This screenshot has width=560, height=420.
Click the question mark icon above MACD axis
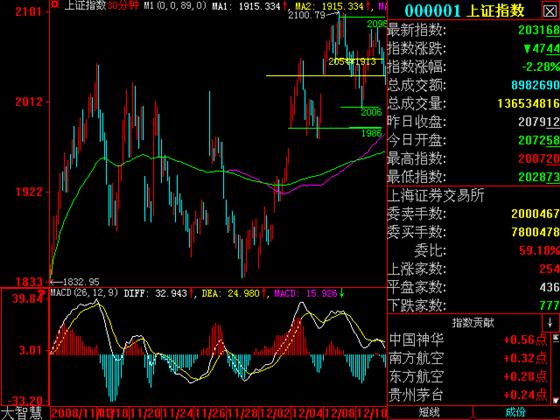42,294
